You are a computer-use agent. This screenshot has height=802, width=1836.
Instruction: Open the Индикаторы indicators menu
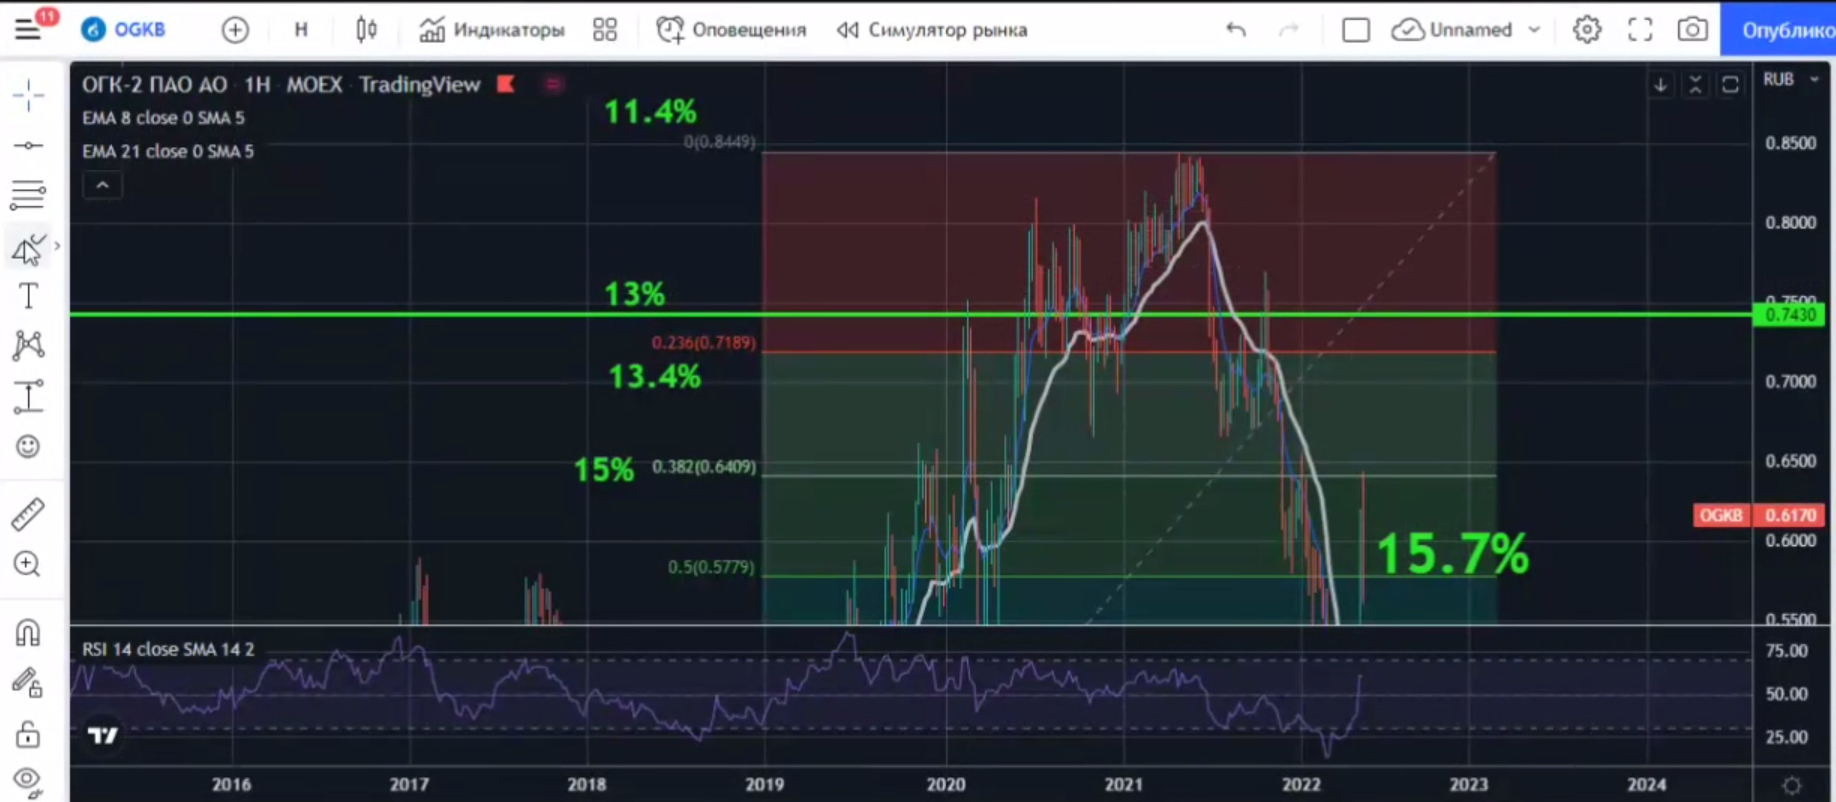(491, 30)
